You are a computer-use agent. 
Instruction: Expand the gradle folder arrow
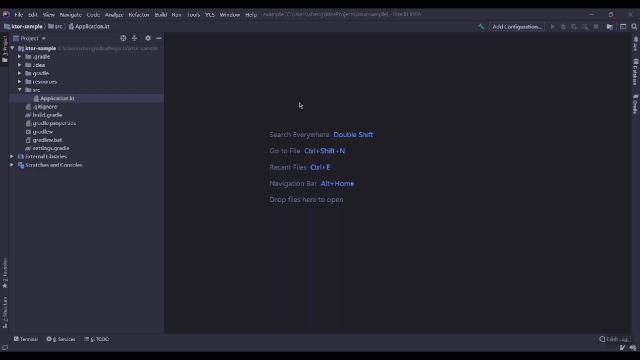coord(20,73)
